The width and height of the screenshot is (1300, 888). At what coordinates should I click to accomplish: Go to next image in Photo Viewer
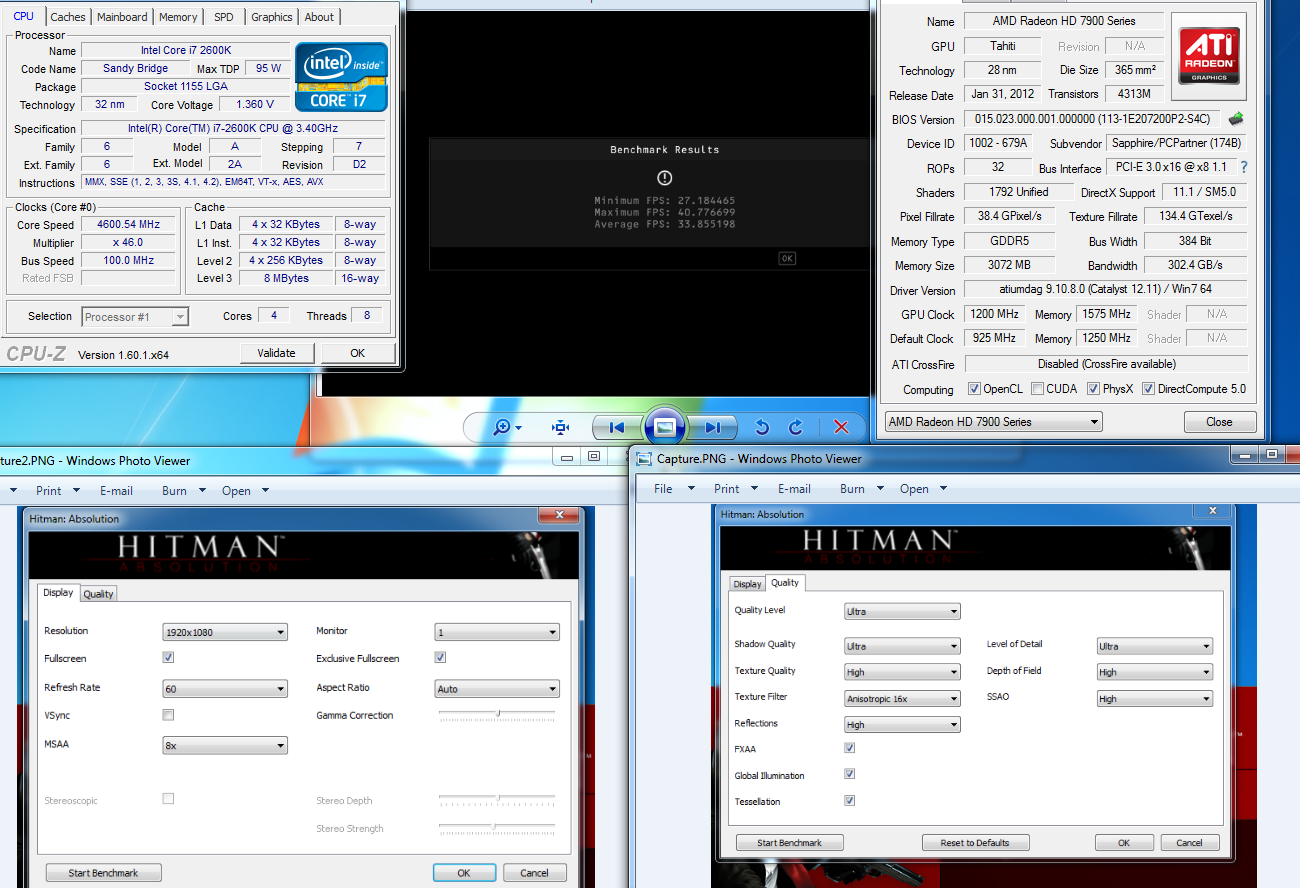(712, 427)
